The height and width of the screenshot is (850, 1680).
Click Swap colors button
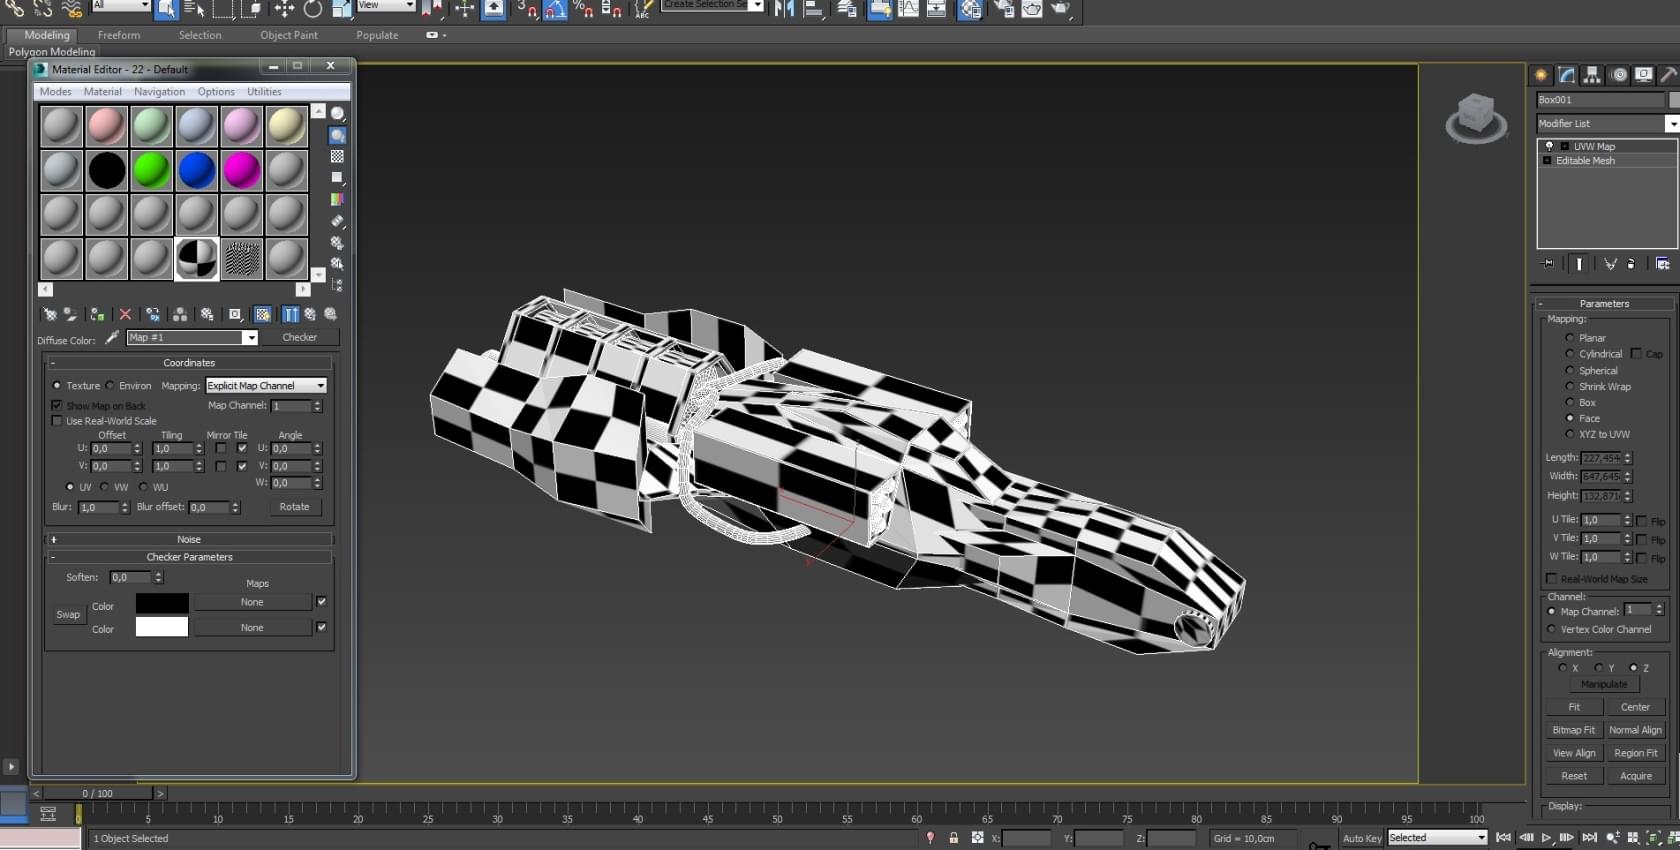coord(68,615)
